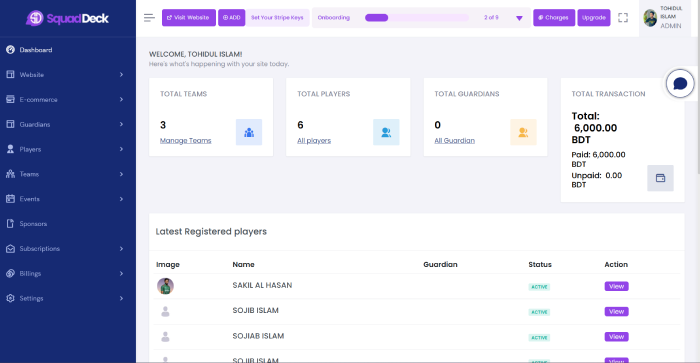Image resolution: width=700 pixels, height=363 pixels.
Task: Expand the Guardians menu chevron
Action: pos(121,124)
